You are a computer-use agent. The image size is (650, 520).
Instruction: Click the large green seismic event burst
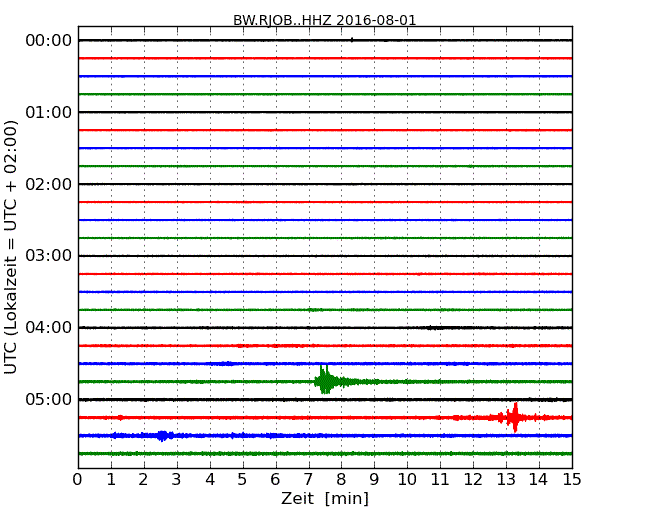pyautogui.click(x=325, y=379)
